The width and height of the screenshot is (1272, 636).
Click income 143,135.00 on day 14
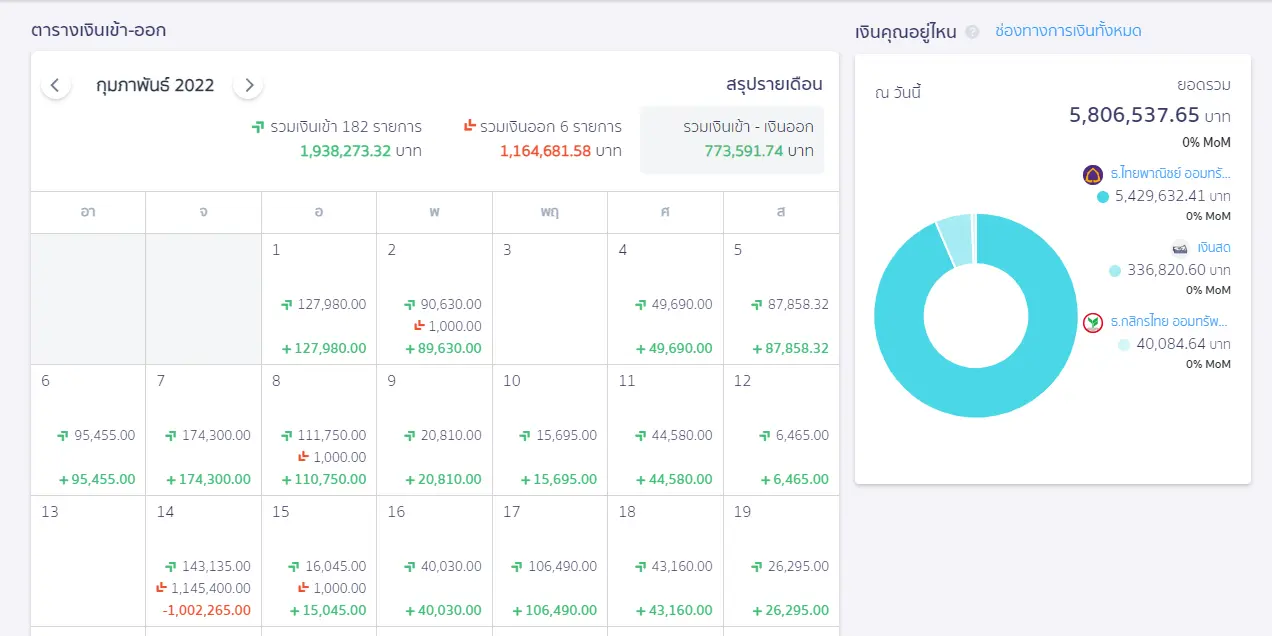(216, 566)
